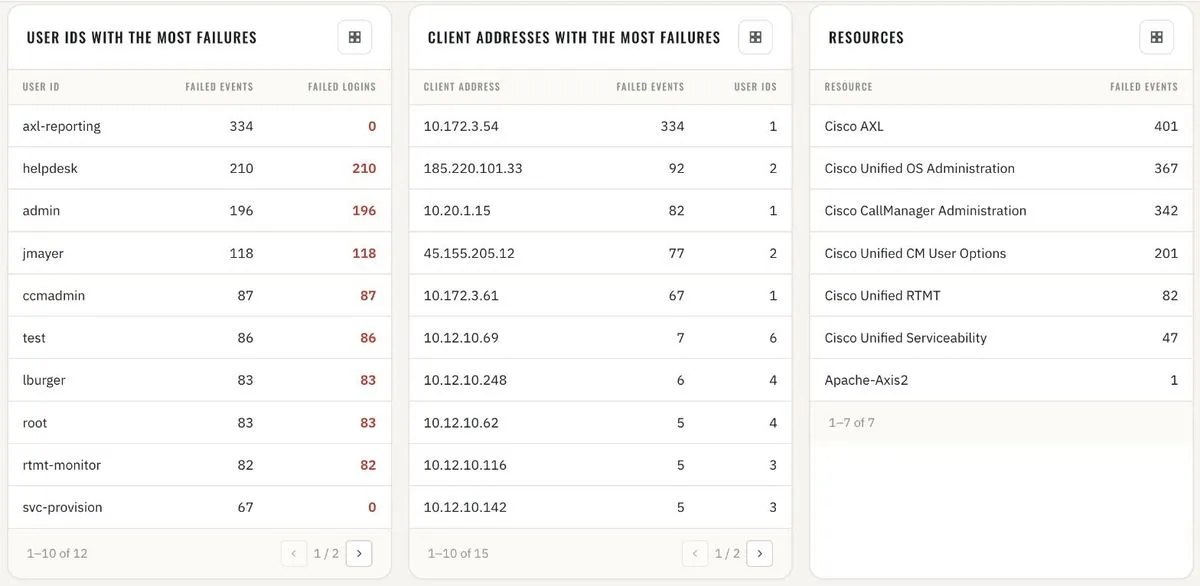Select Cisco Unified CM User Options resource

915,253
